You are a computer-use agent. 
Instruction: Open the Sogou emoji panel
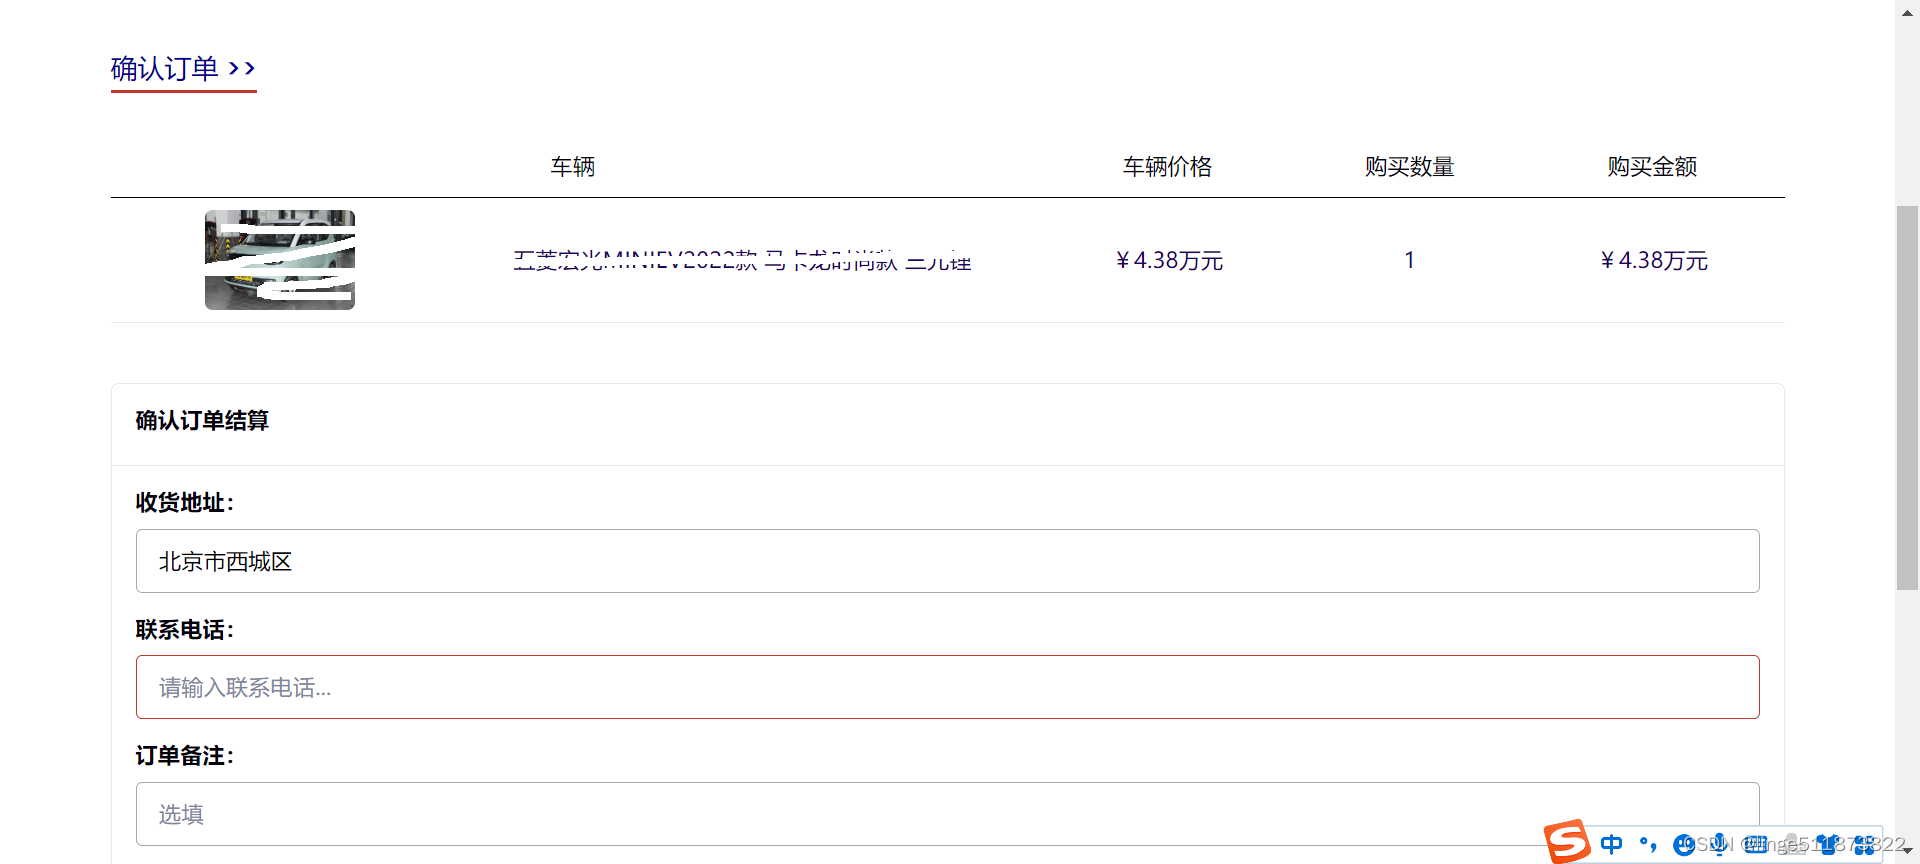point(1684,844)
